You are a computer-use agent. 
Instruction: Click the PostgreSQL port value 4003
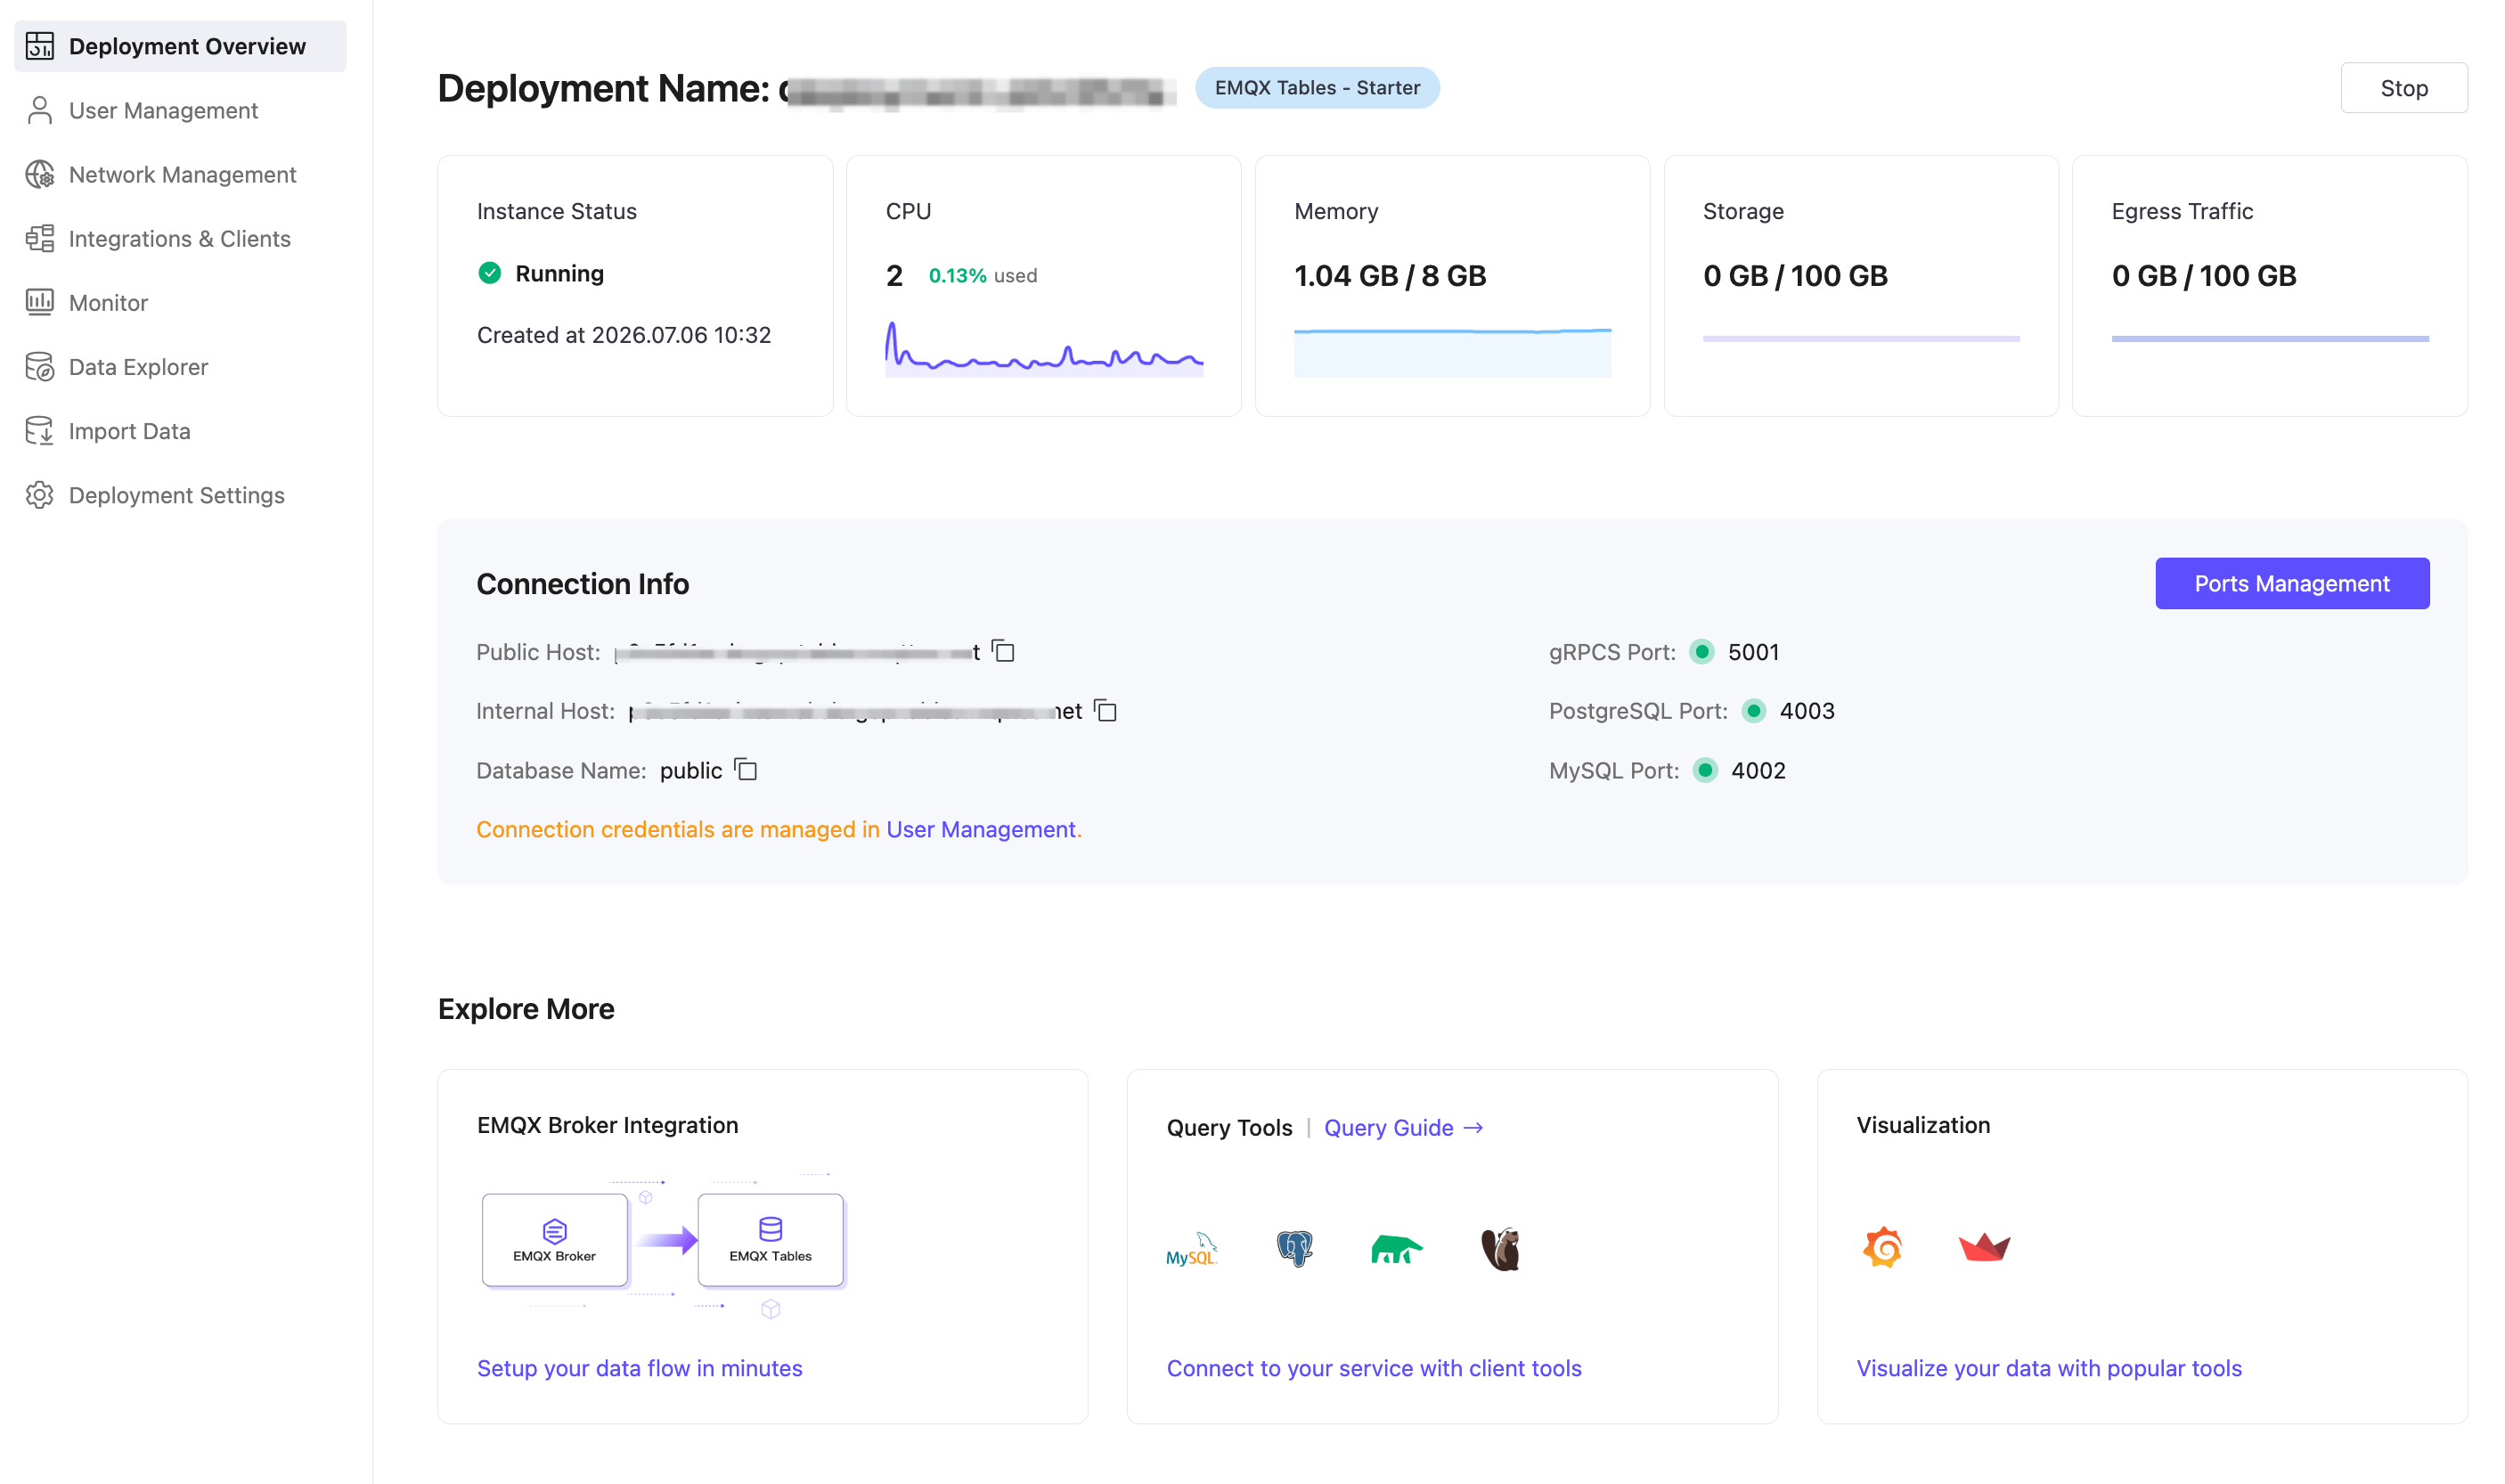pos(1807,711)
